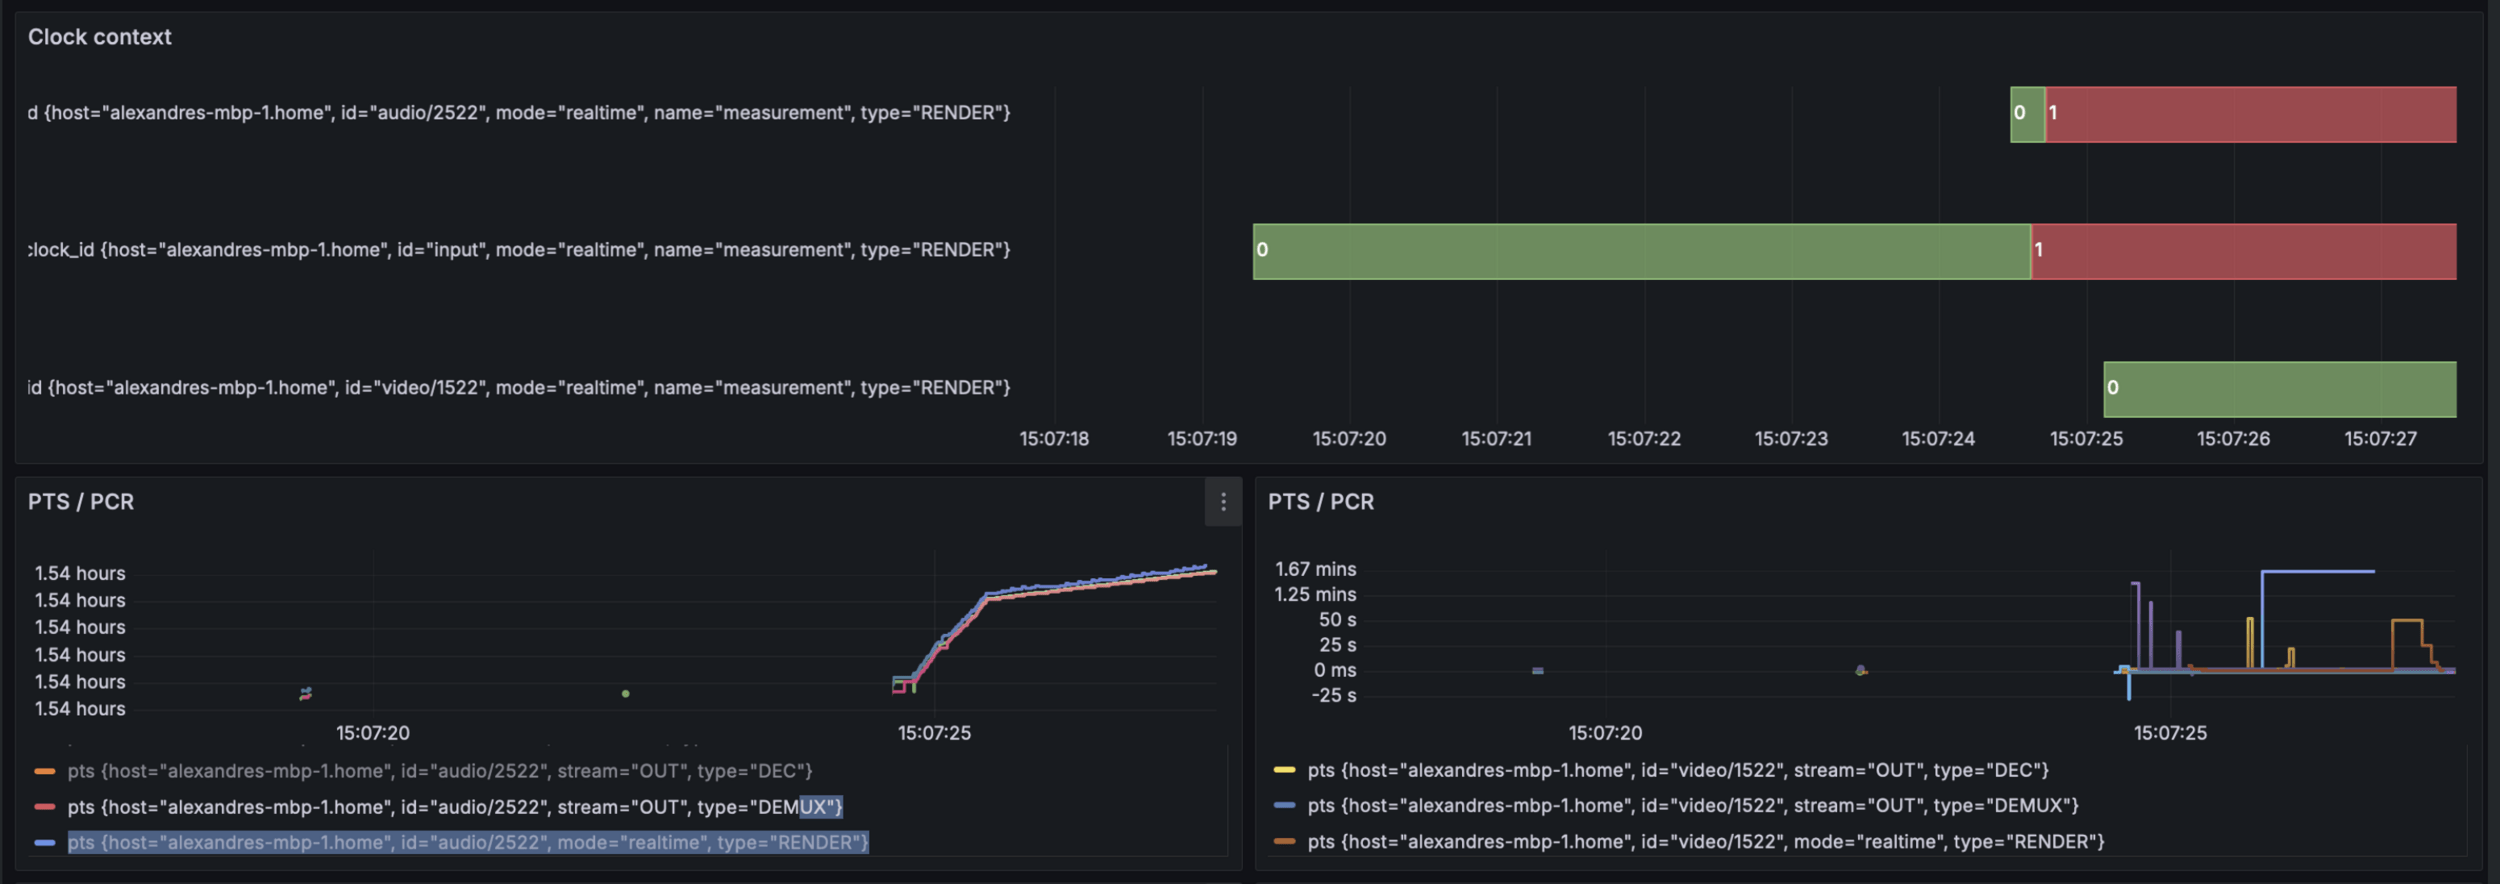Click the 15:07:22 tick on Clock context axis
The image size is (2500, 884).
(1644, 439)
